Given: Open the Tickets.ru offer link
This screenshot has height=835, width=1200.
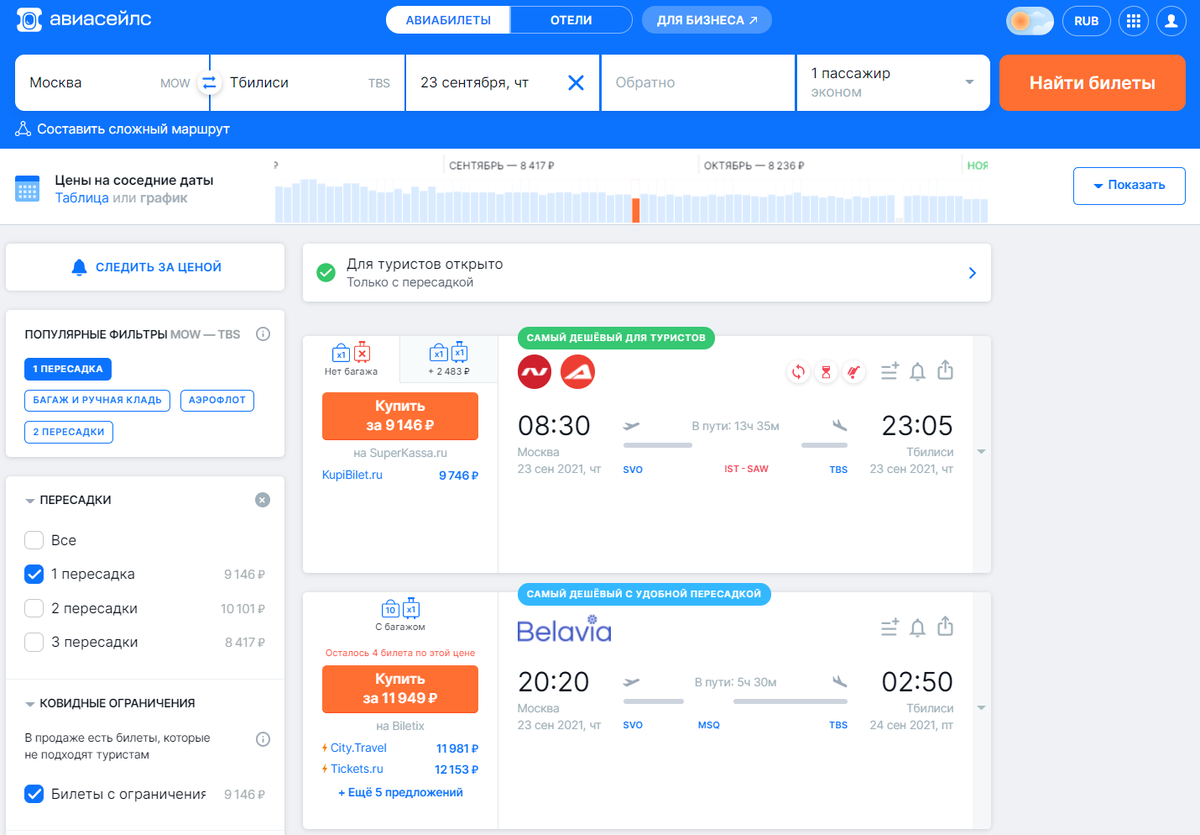Looking at the screenshot, I should 357,769.
